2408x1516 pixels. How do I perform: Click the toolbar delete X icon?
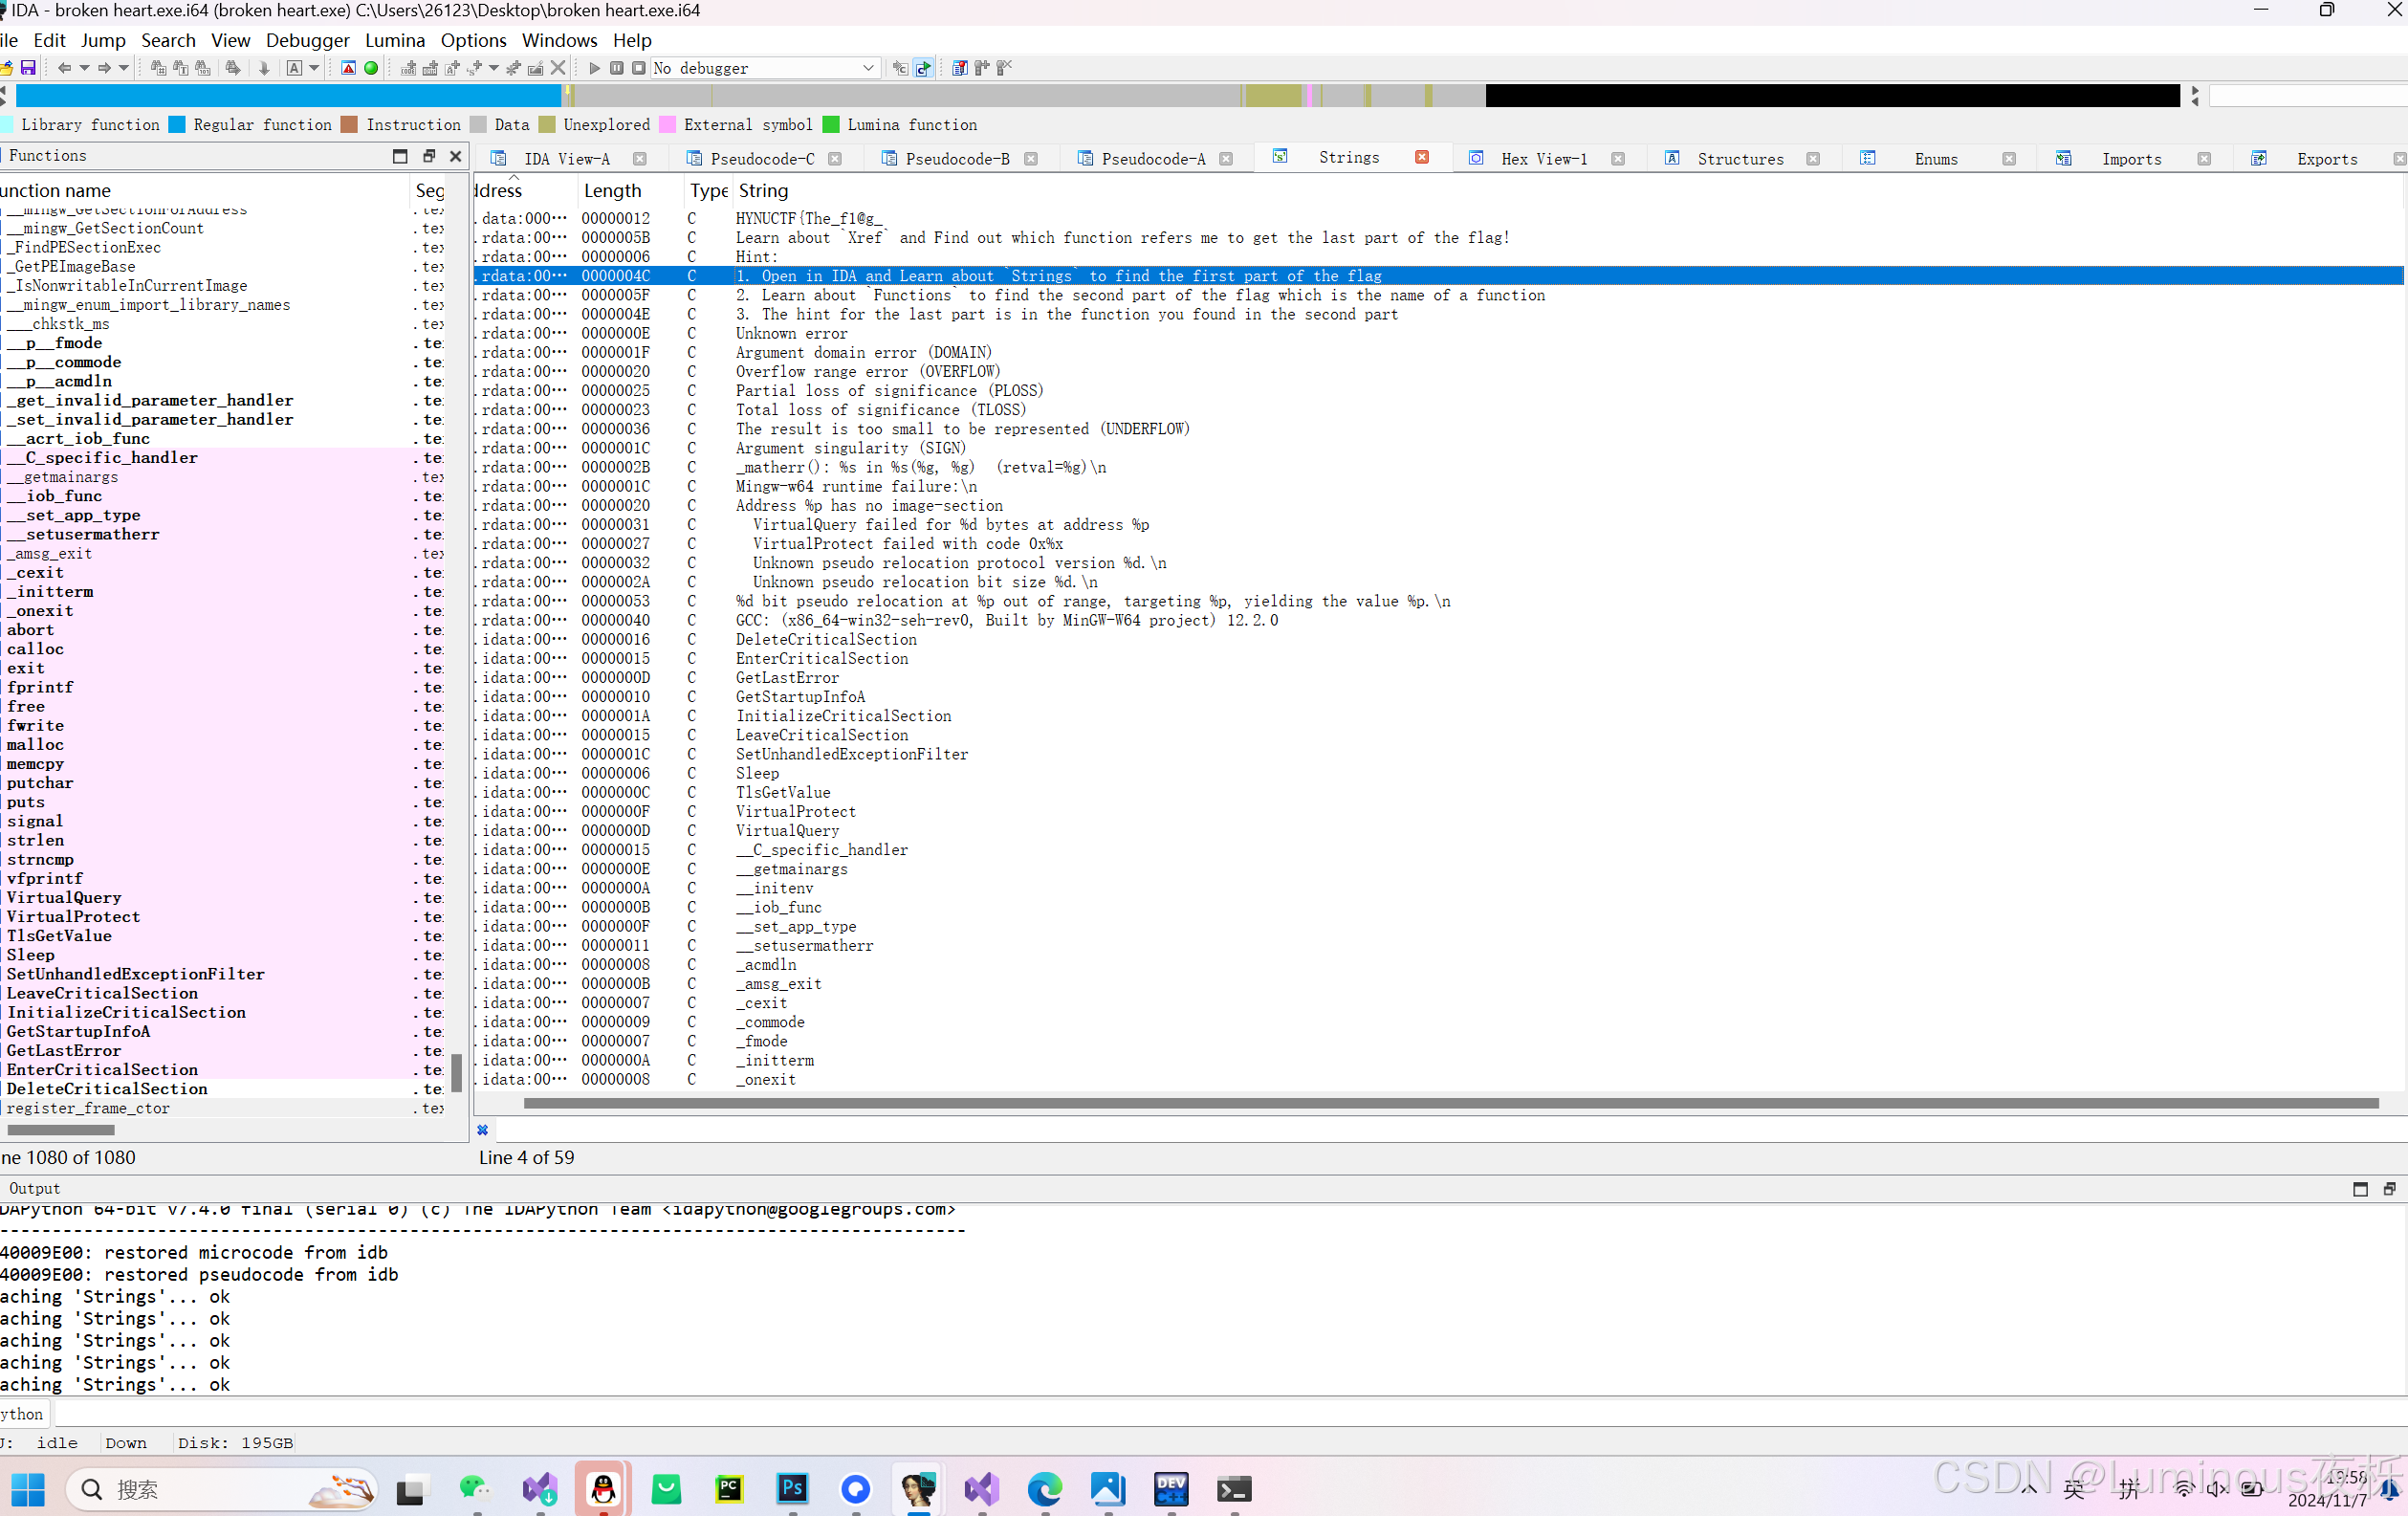[558, 68]
